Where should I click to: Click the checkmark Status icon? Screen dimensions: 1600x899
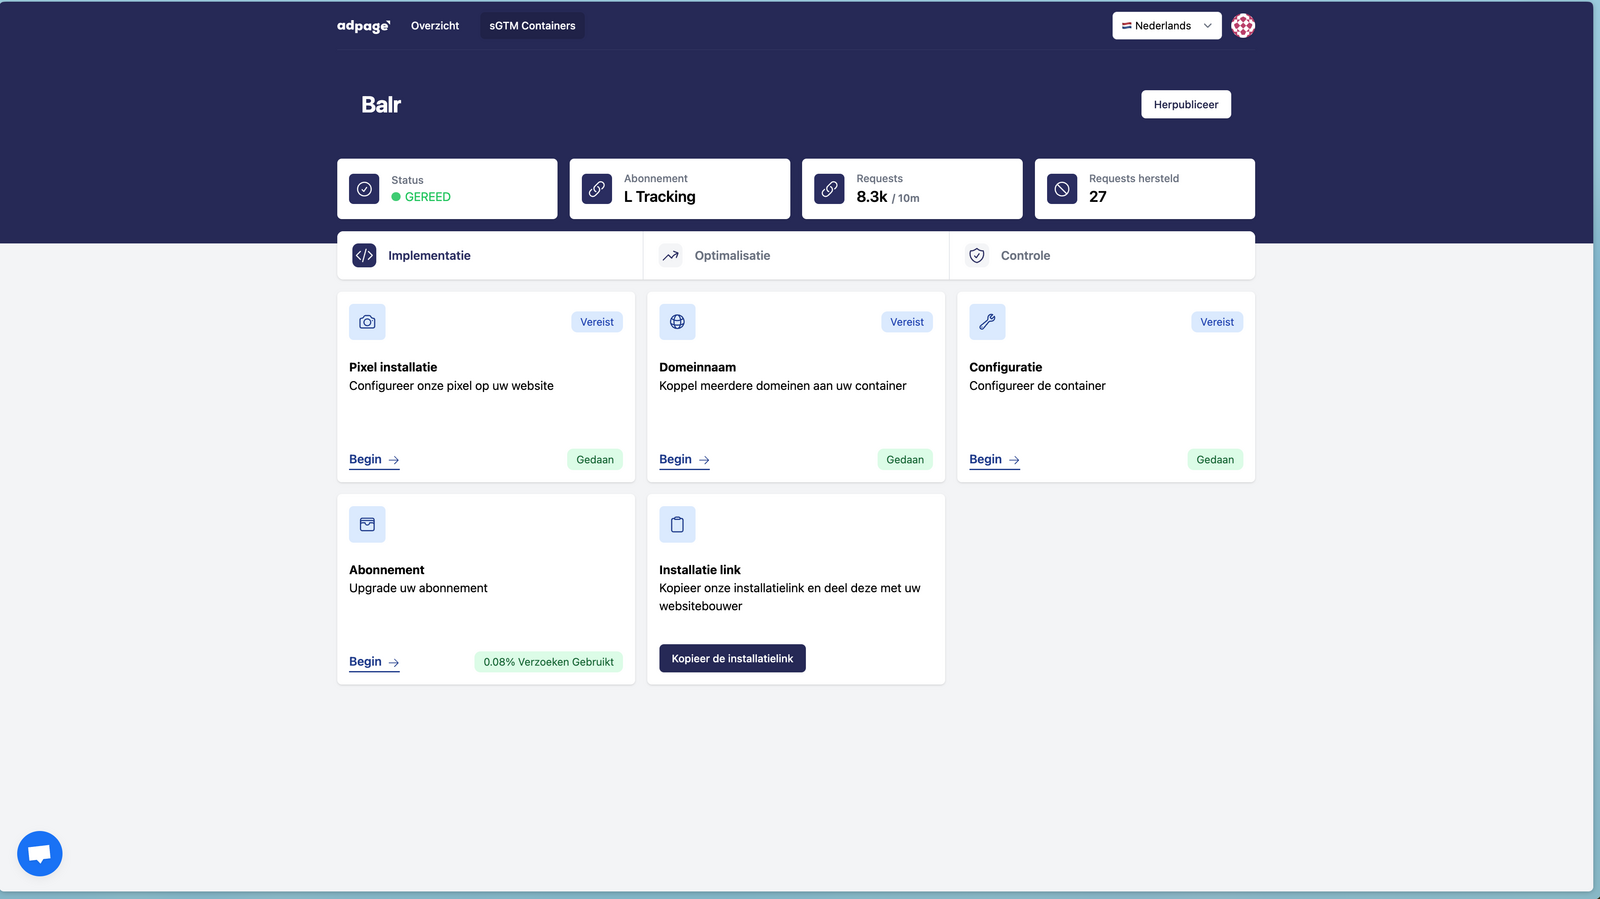tap(364, 189)
